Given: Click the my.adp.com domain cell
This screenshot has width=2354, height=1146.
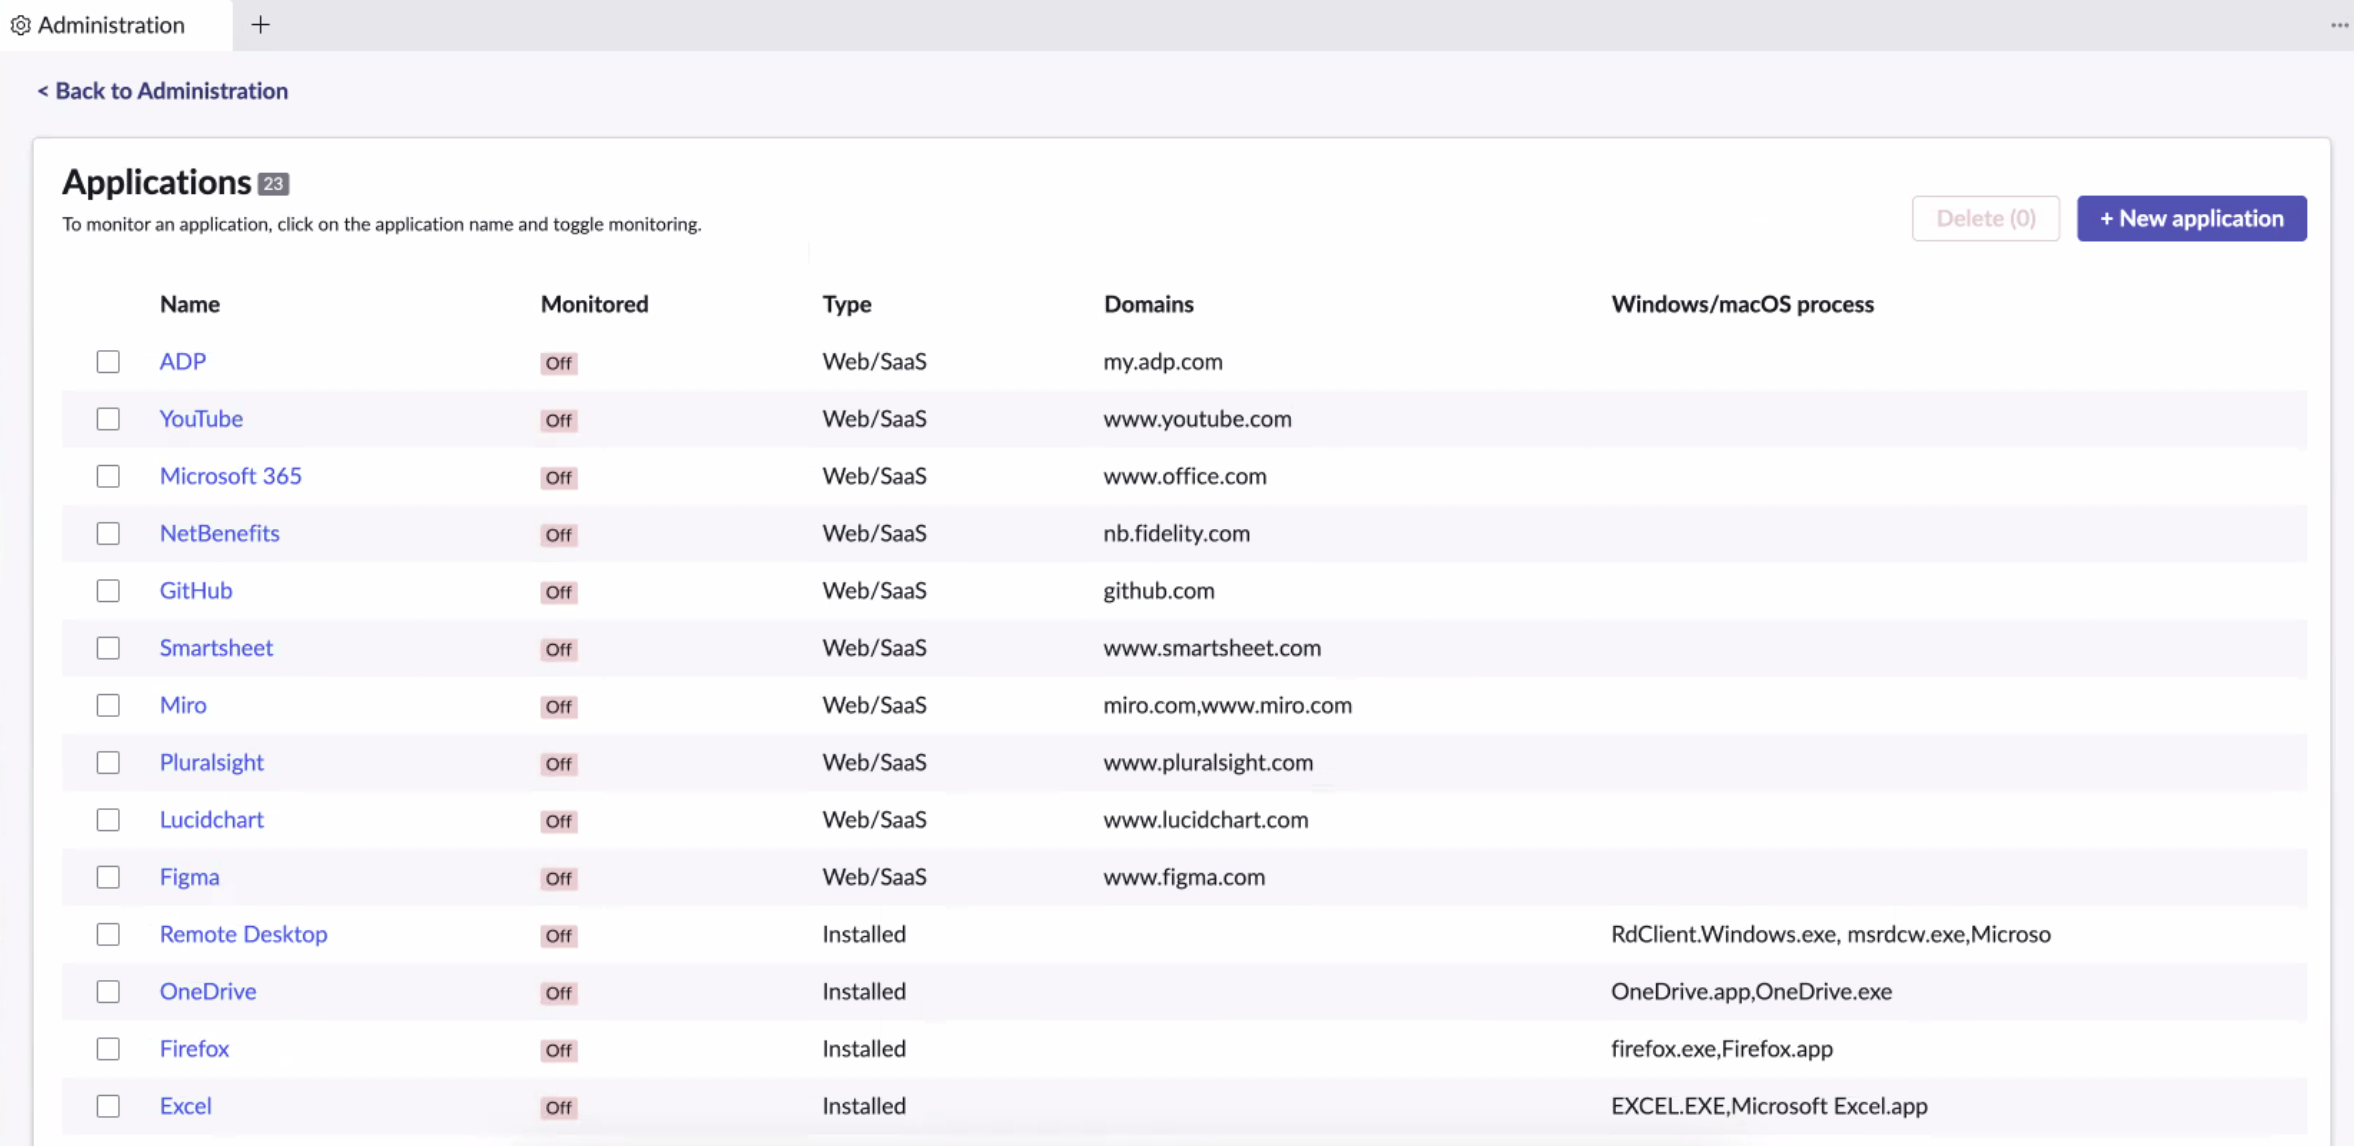Looking at the screenshot, I should 1163,361.
